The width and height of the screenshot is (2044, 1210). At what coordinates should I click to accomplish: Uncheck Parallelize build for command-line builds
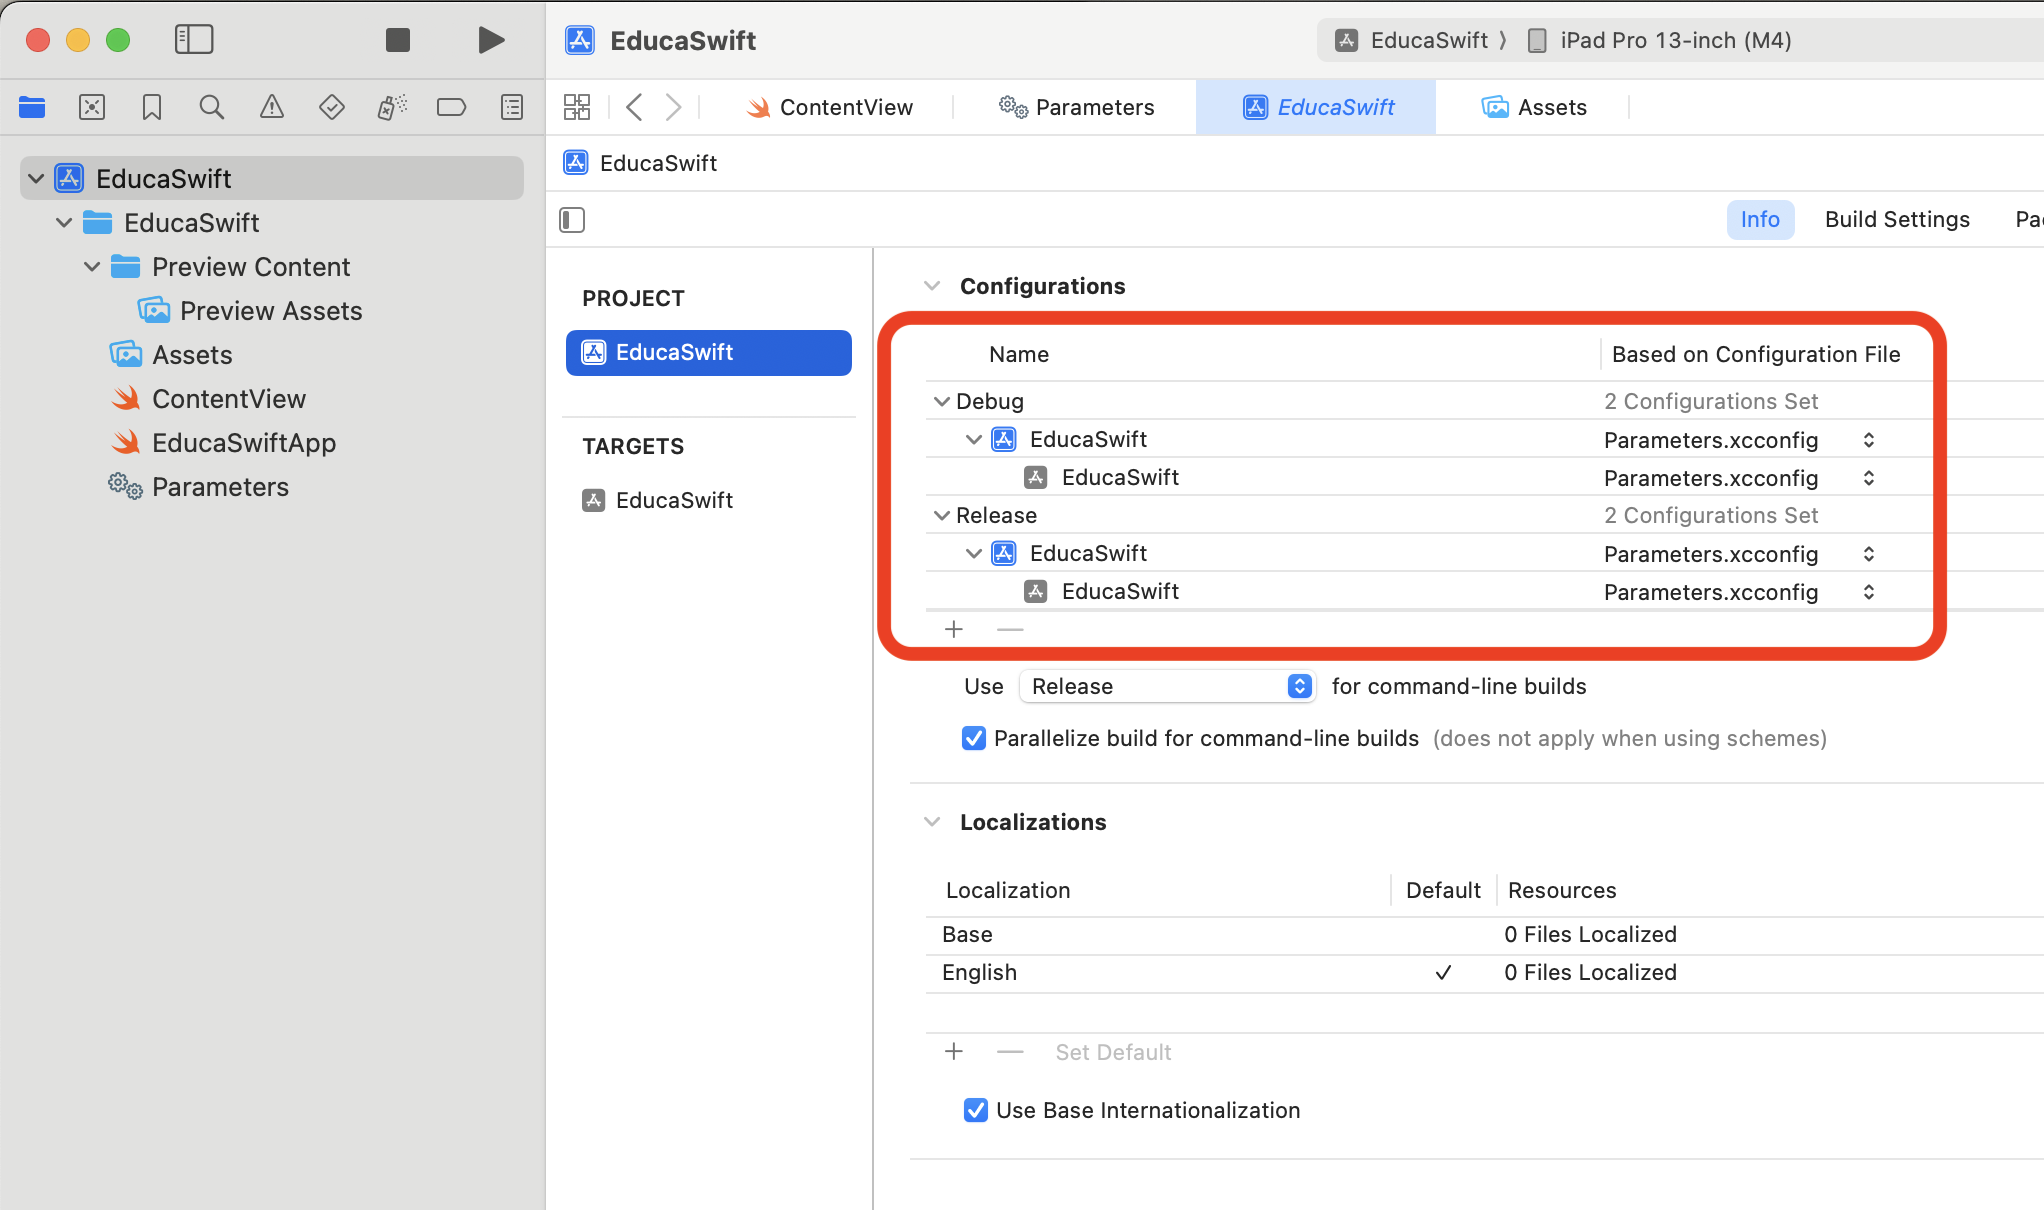tap(973, 739)
